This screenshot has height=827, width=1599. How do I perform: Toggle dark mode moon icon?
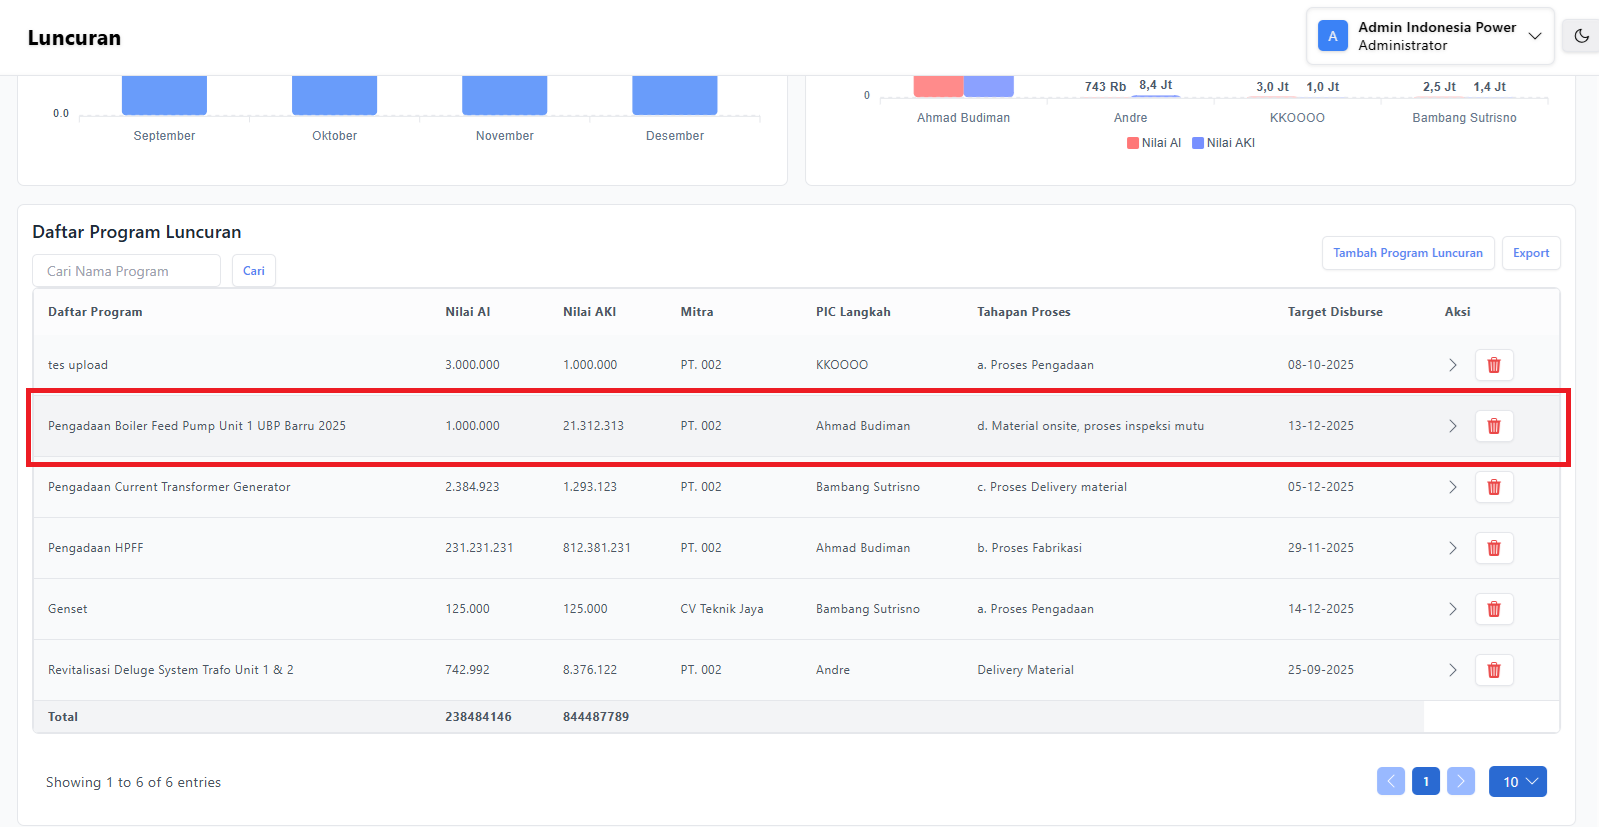(1581, 36)
